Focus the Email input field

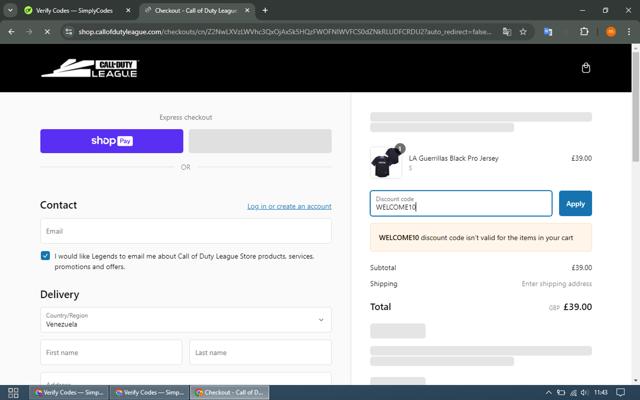pyautogui.click(x=186, y=231)
